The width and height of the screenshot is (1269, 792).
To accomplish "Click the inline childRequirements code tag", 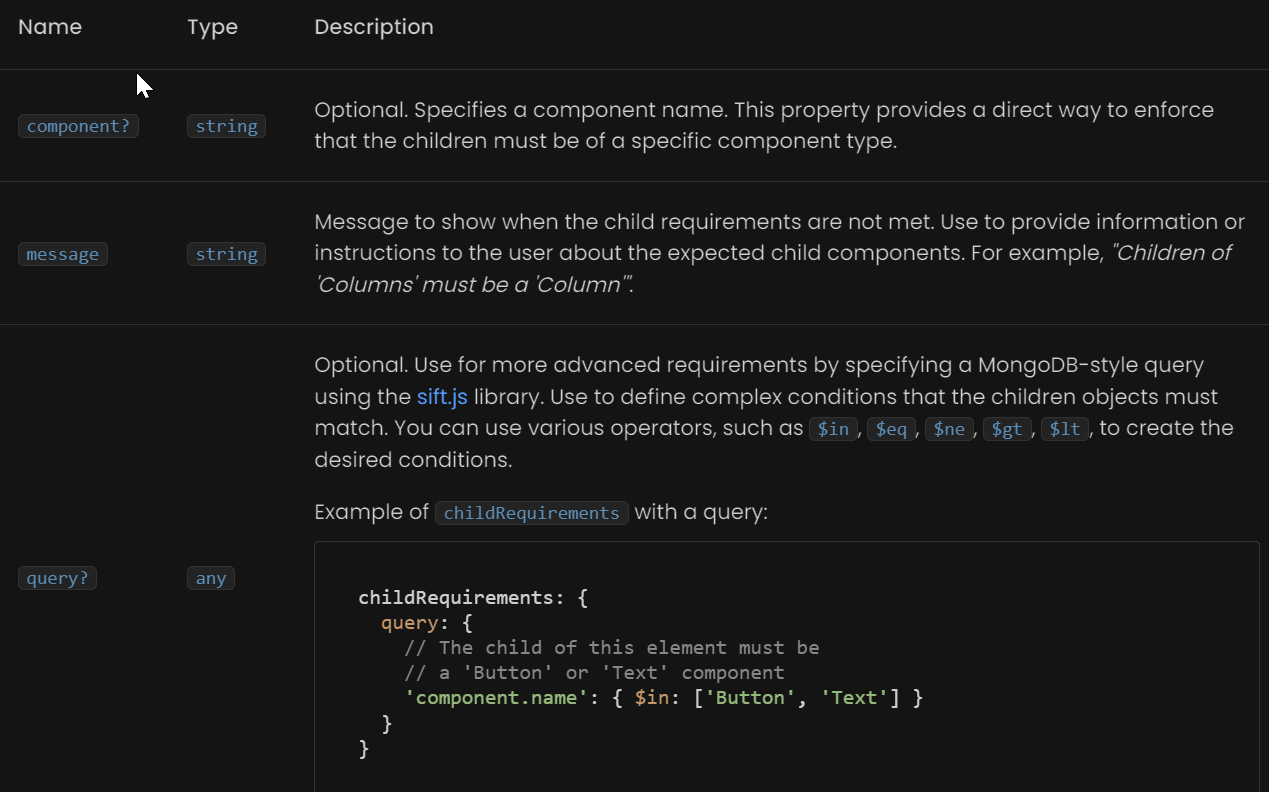I will (x=531, y=513).
